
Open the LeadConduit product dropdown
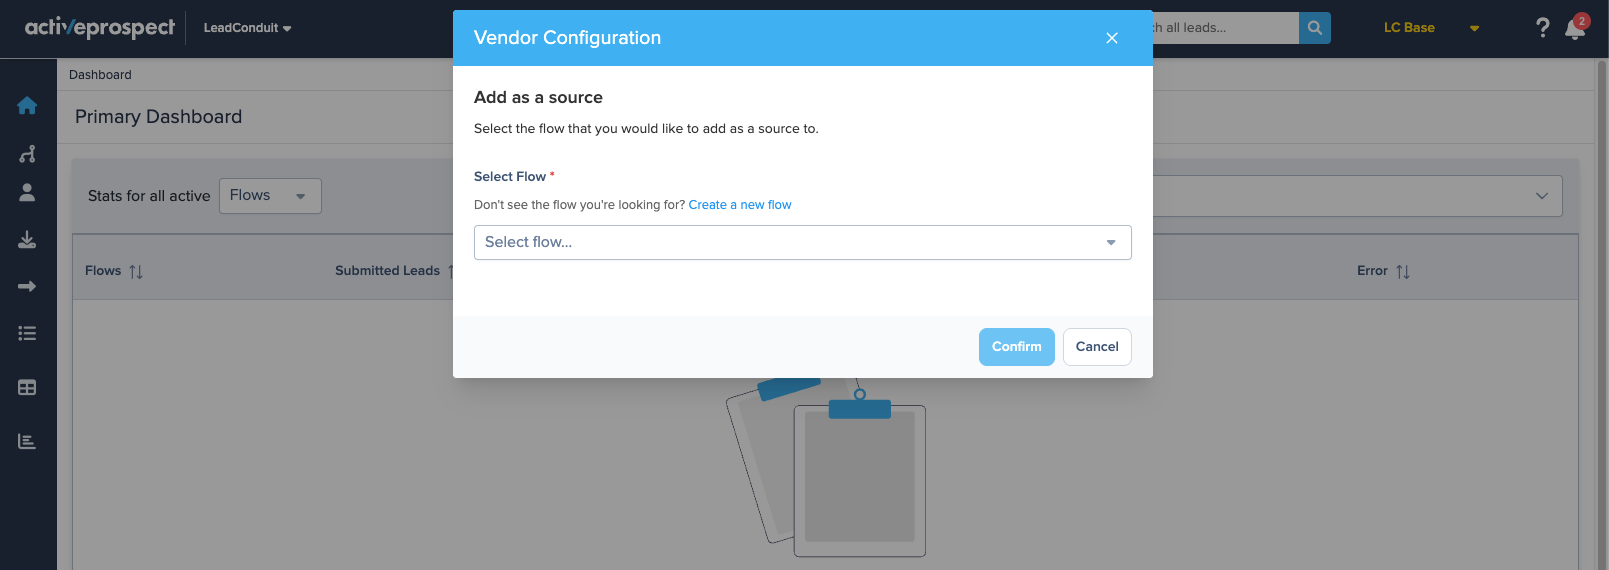(x=247, y=28)
